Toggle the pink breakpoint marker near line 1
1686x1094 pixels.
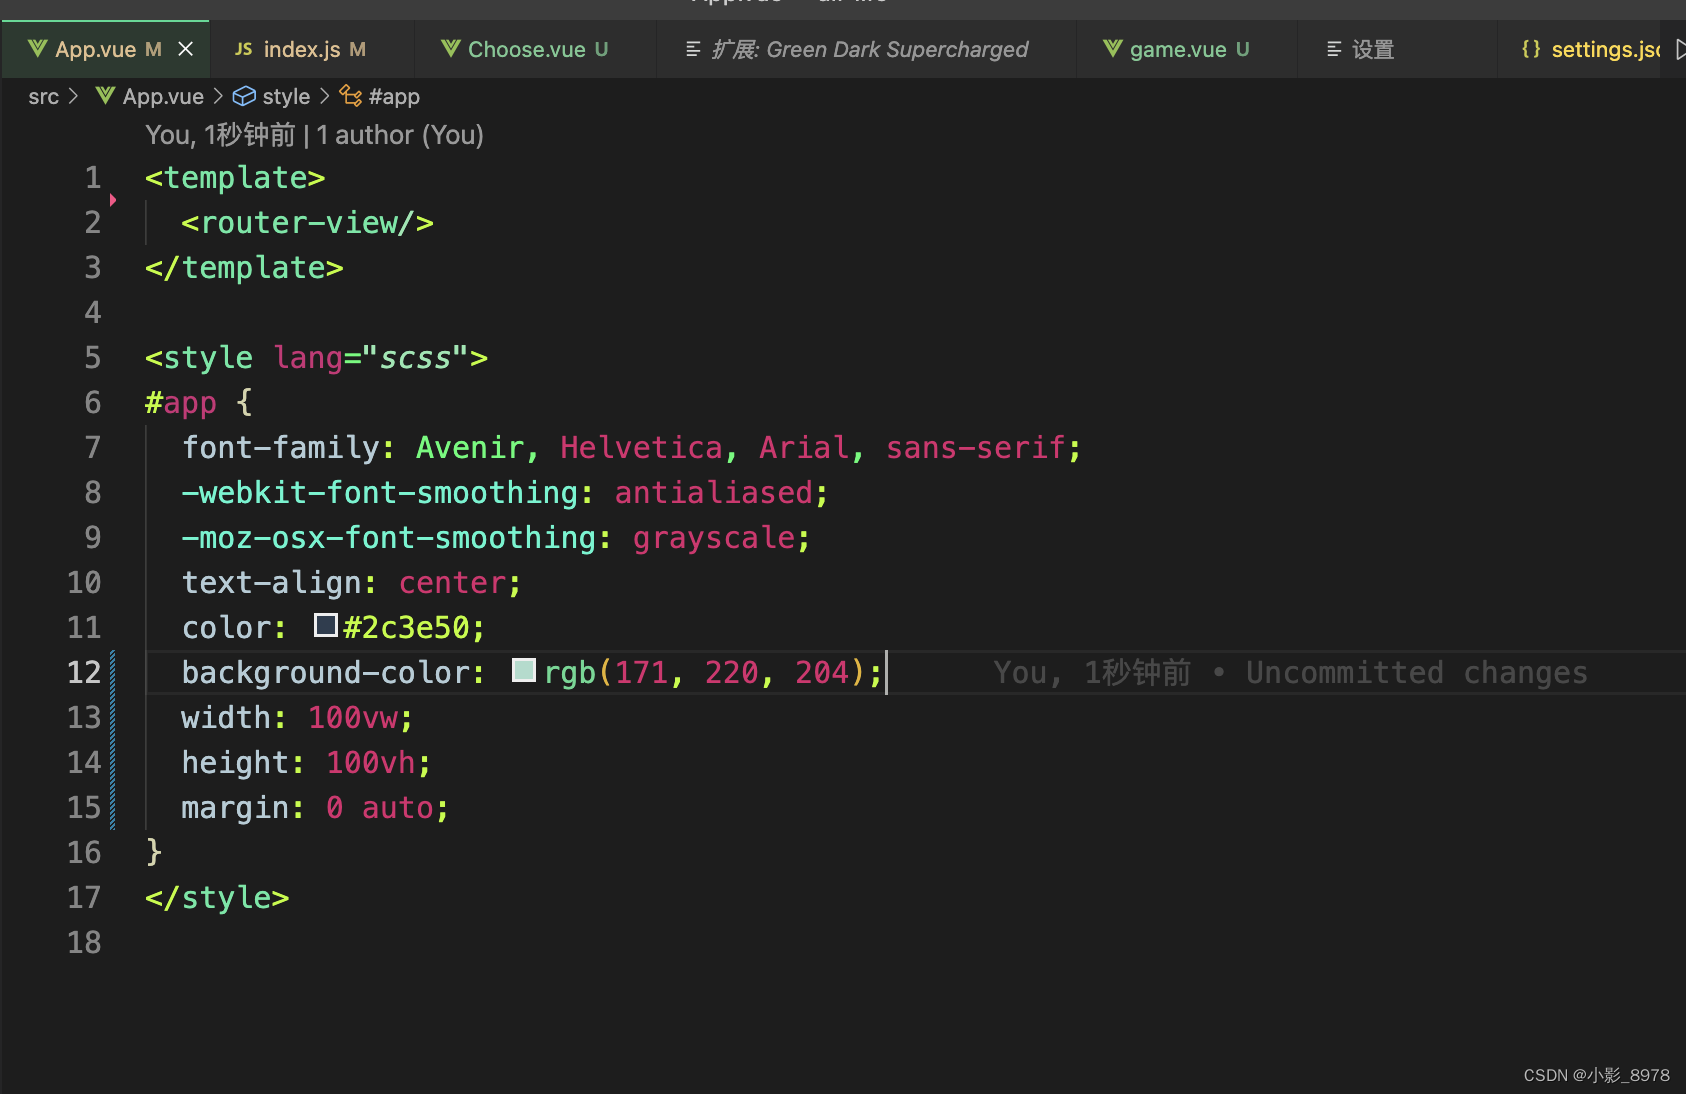pos(113,199)
